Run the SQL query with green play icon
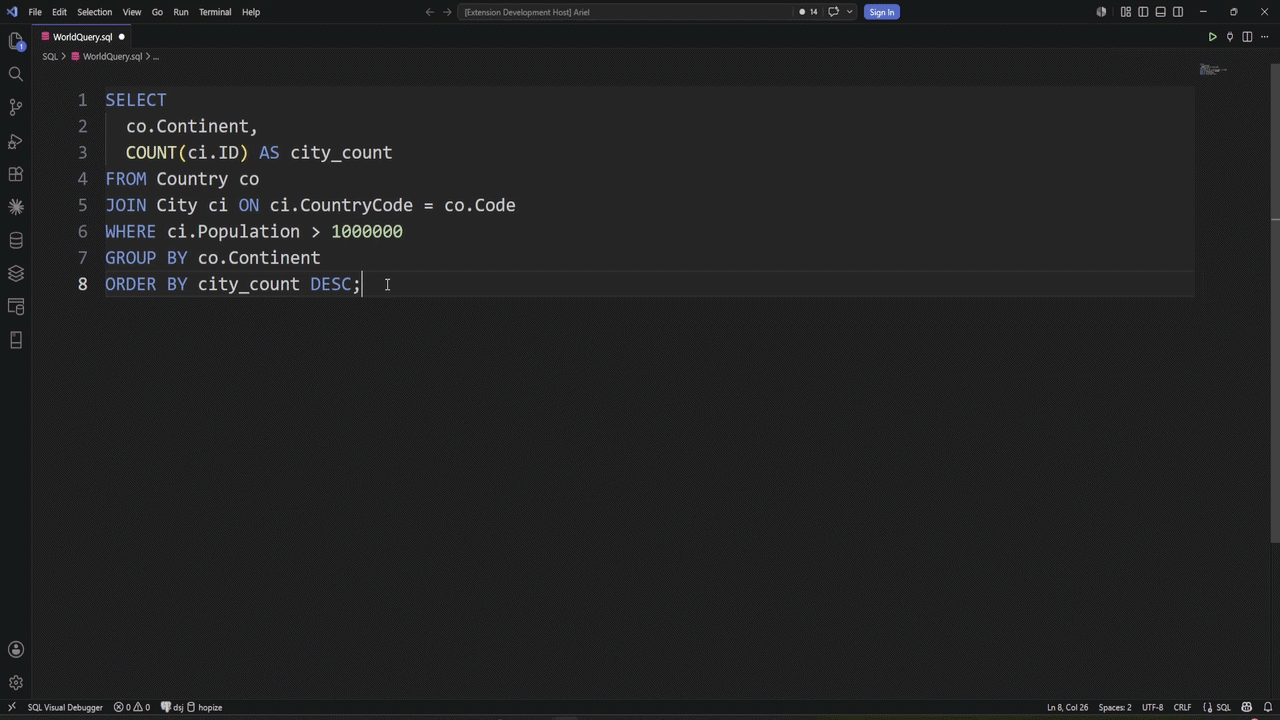Viewport: 1280px width, 720px height. click(1212, 37)
